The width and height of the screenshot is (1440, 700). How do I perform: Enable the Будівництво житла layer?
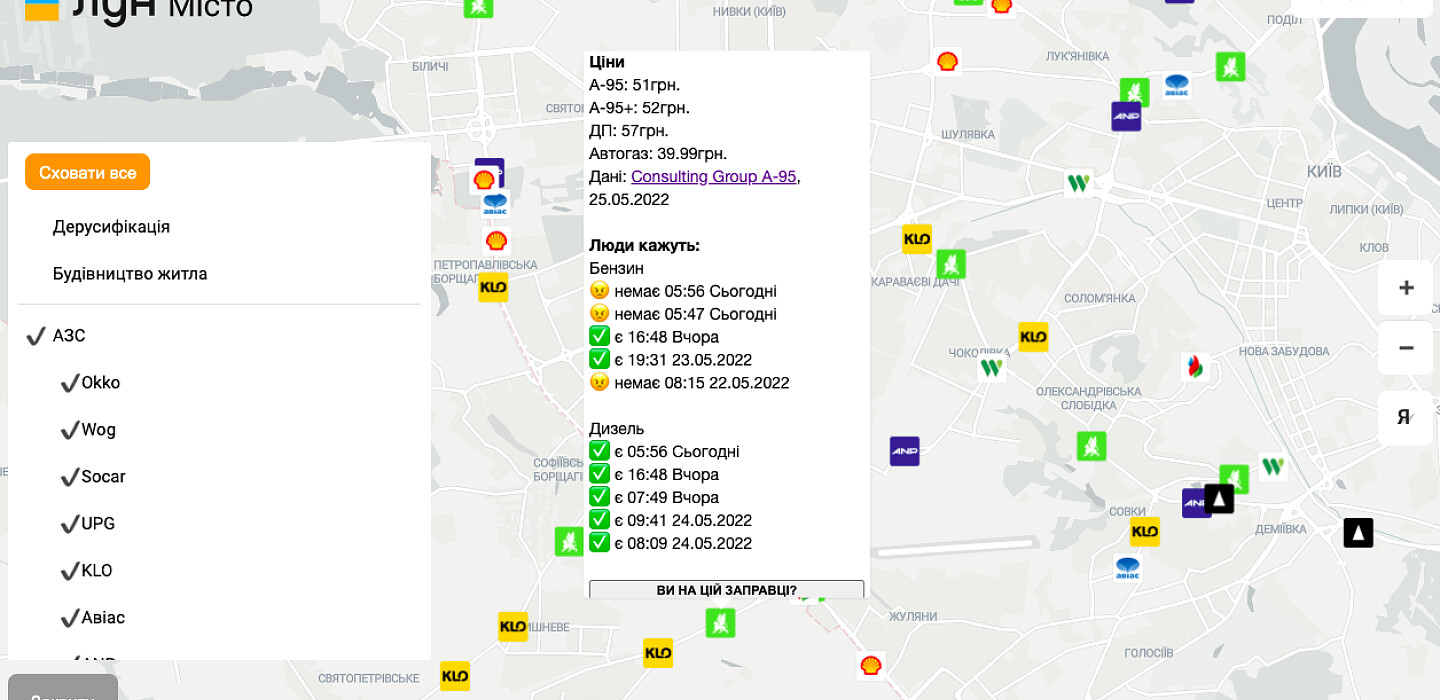[x=130, y=274]
